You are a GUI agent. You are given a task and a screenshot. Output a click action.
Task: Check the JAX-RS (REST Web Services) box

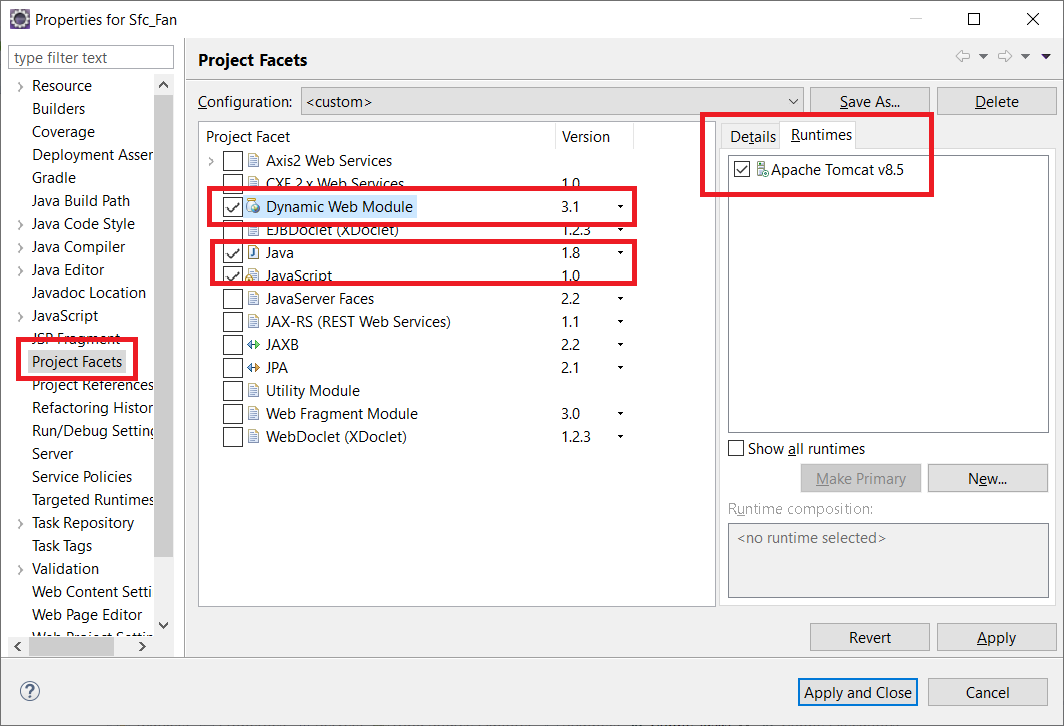[233, 322]
